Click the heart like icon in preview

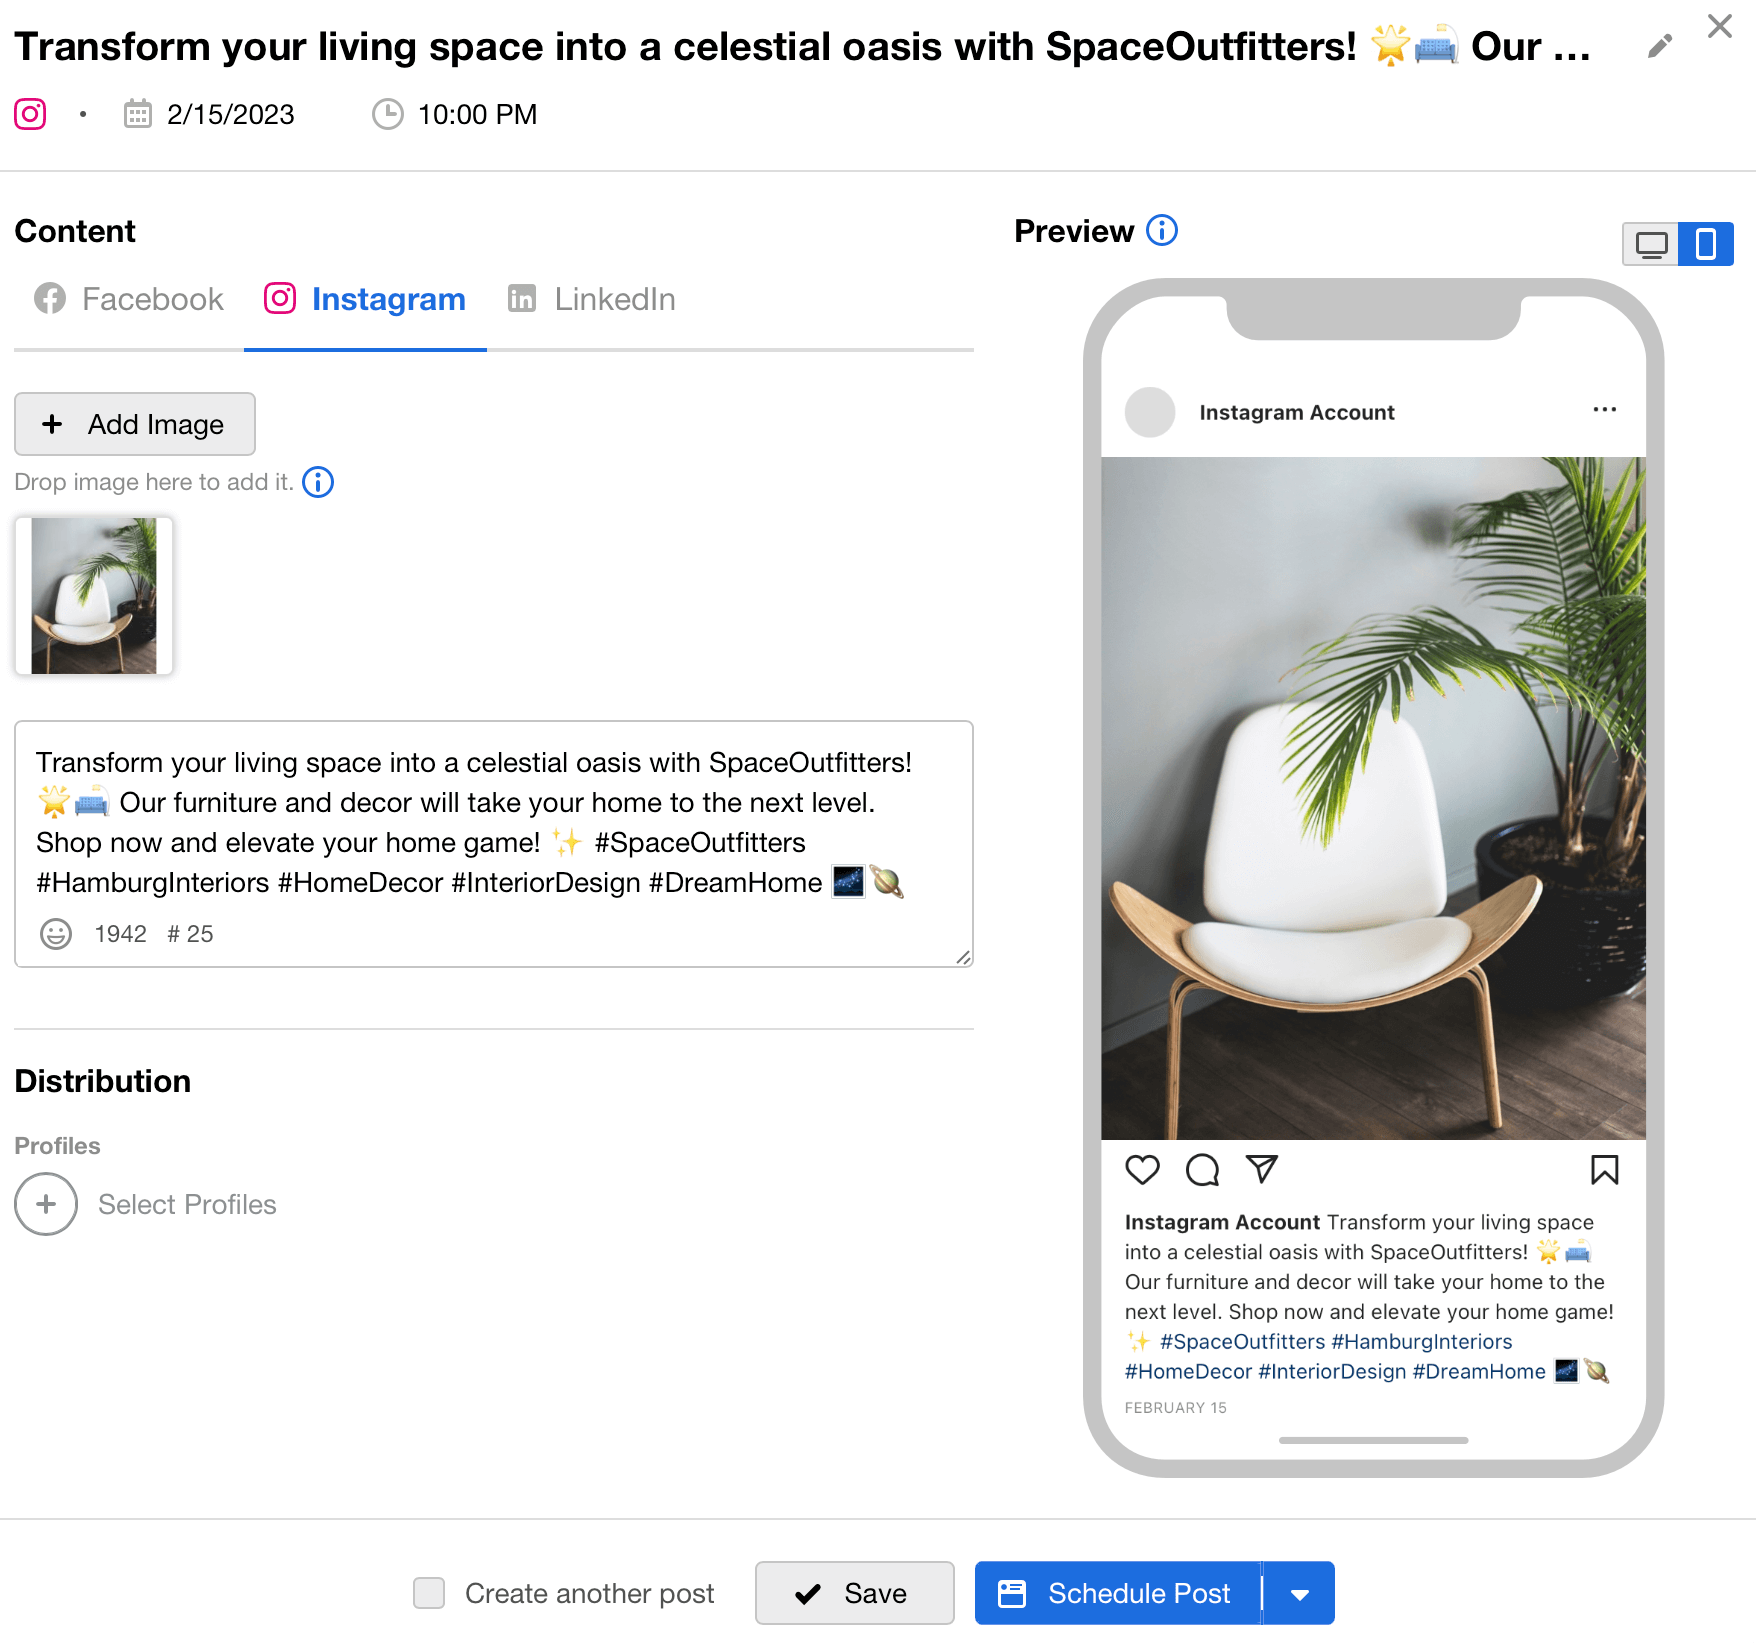[1142, 1169]
